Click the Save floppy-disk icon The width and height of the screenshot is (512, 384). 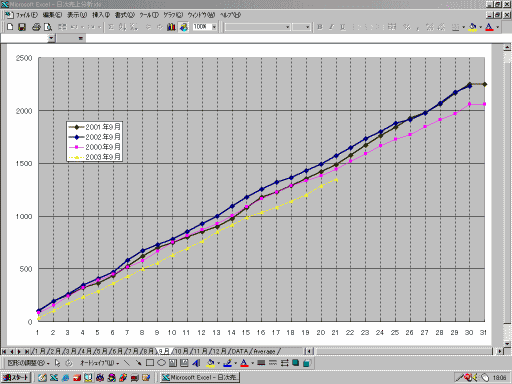coord(22,27)
